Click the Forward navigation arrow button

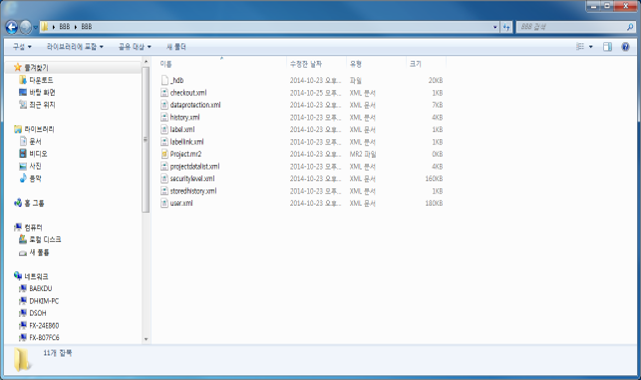pyautogui.click(x=25, y=27)
